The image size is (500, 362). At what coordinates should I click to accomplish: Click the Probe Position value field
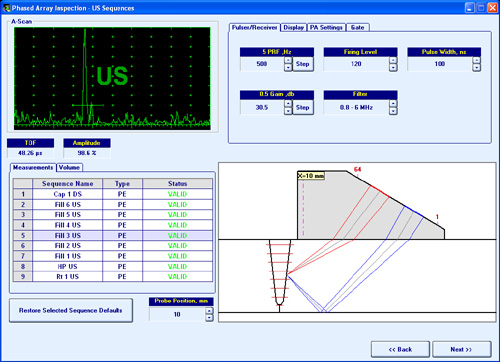click(x=177, y=314)
